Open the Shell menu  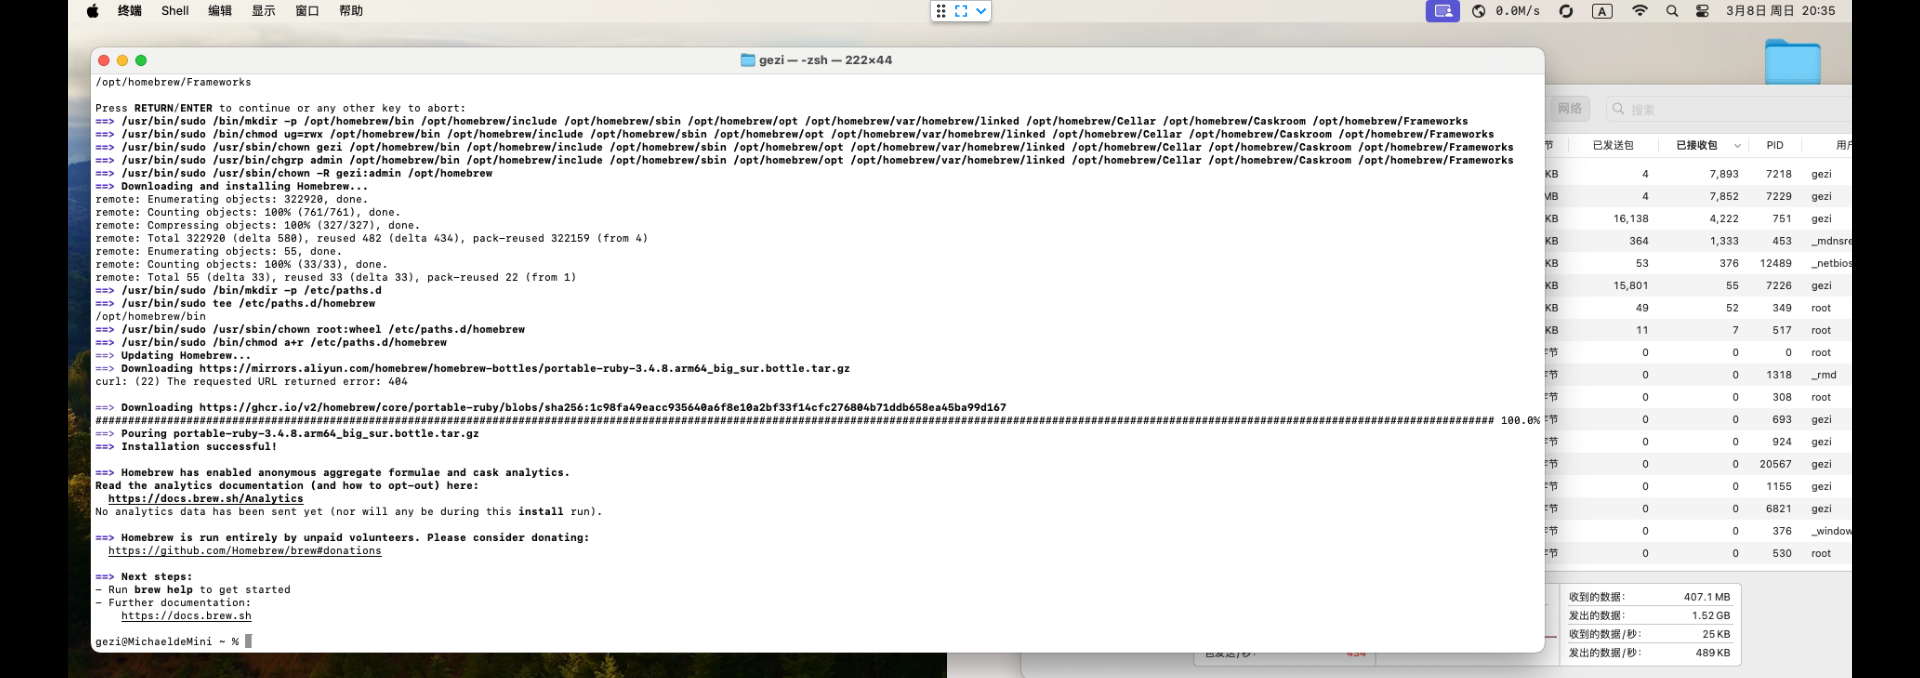pos(175,11)
